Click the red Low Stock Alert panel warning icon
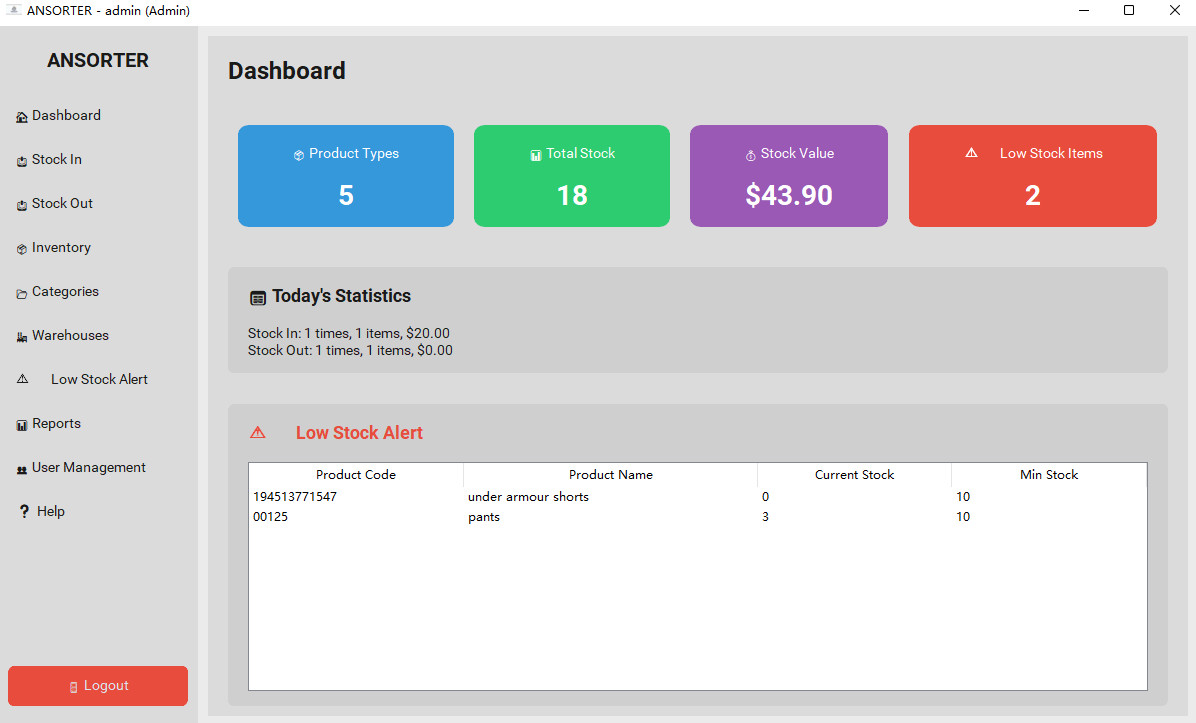 tap(258, 432)
